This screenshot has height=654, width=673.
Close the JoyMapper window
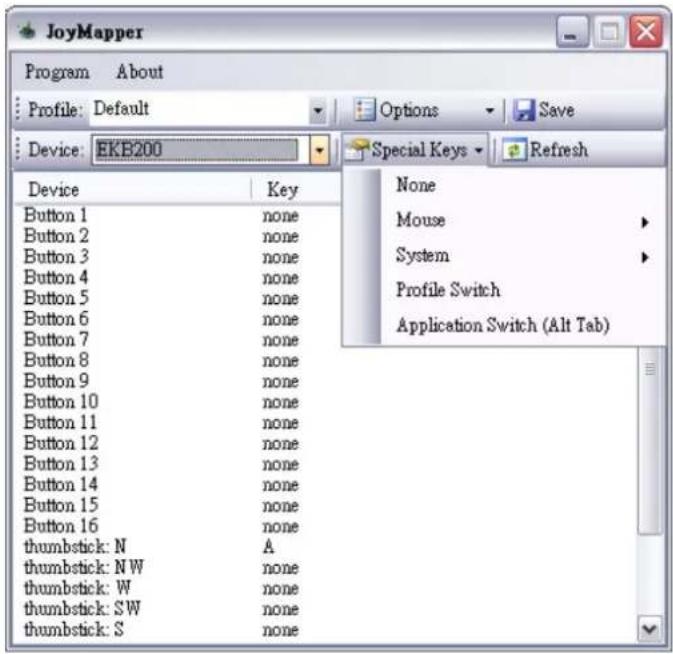pos(646,31)
